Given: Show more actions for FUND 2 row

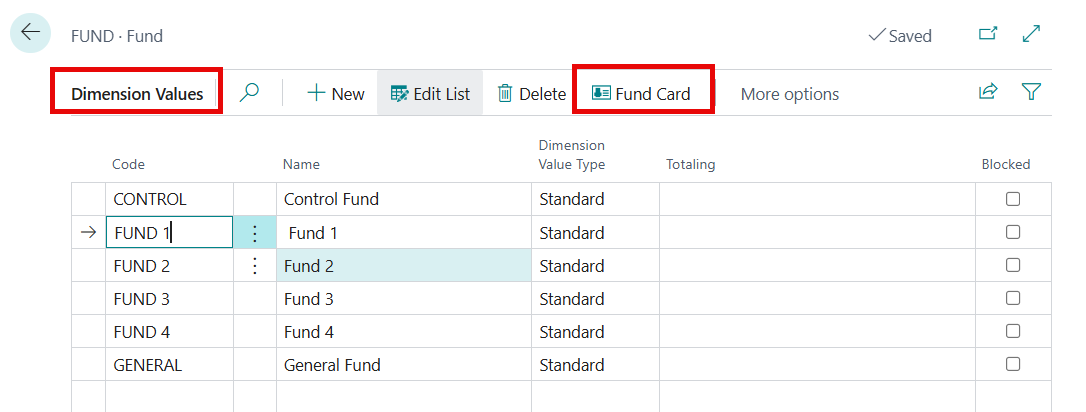Looking at the screenshot, I should click(x=255, y=266).
